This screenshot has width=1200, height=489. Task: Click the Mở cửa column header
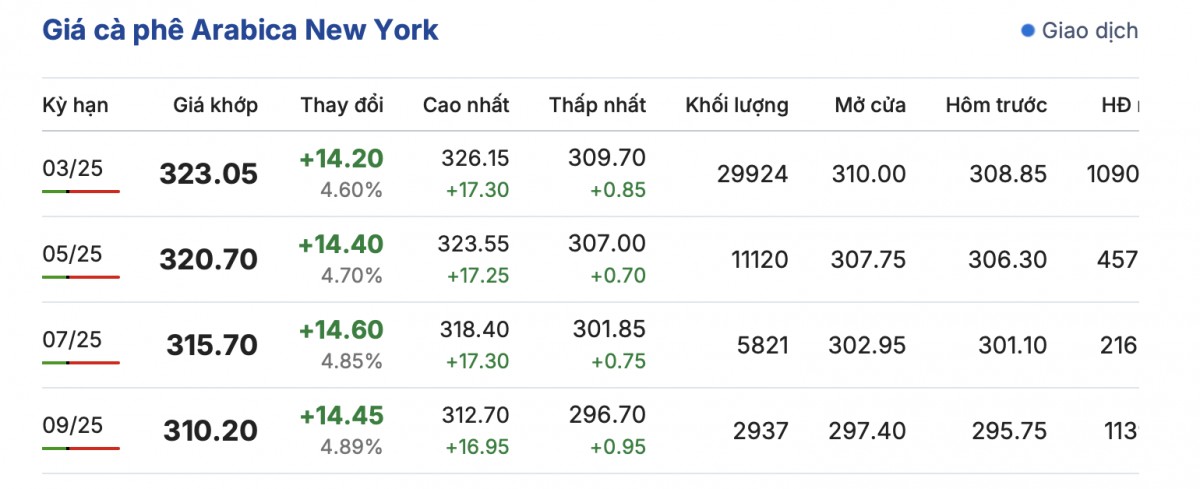click(x=870, y=105)
